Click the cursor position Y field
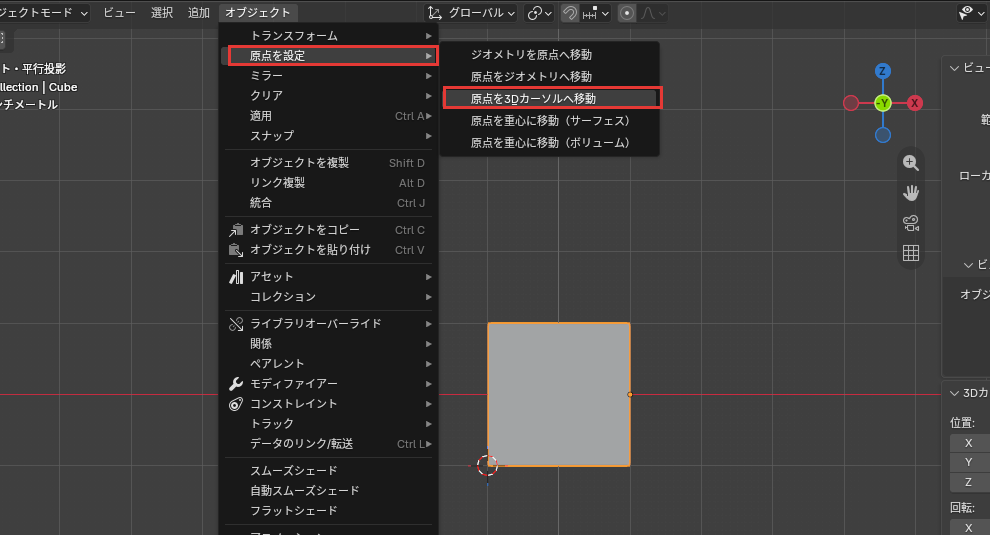The width and height of the screenshot is (990, 535). tap(970, 462)
